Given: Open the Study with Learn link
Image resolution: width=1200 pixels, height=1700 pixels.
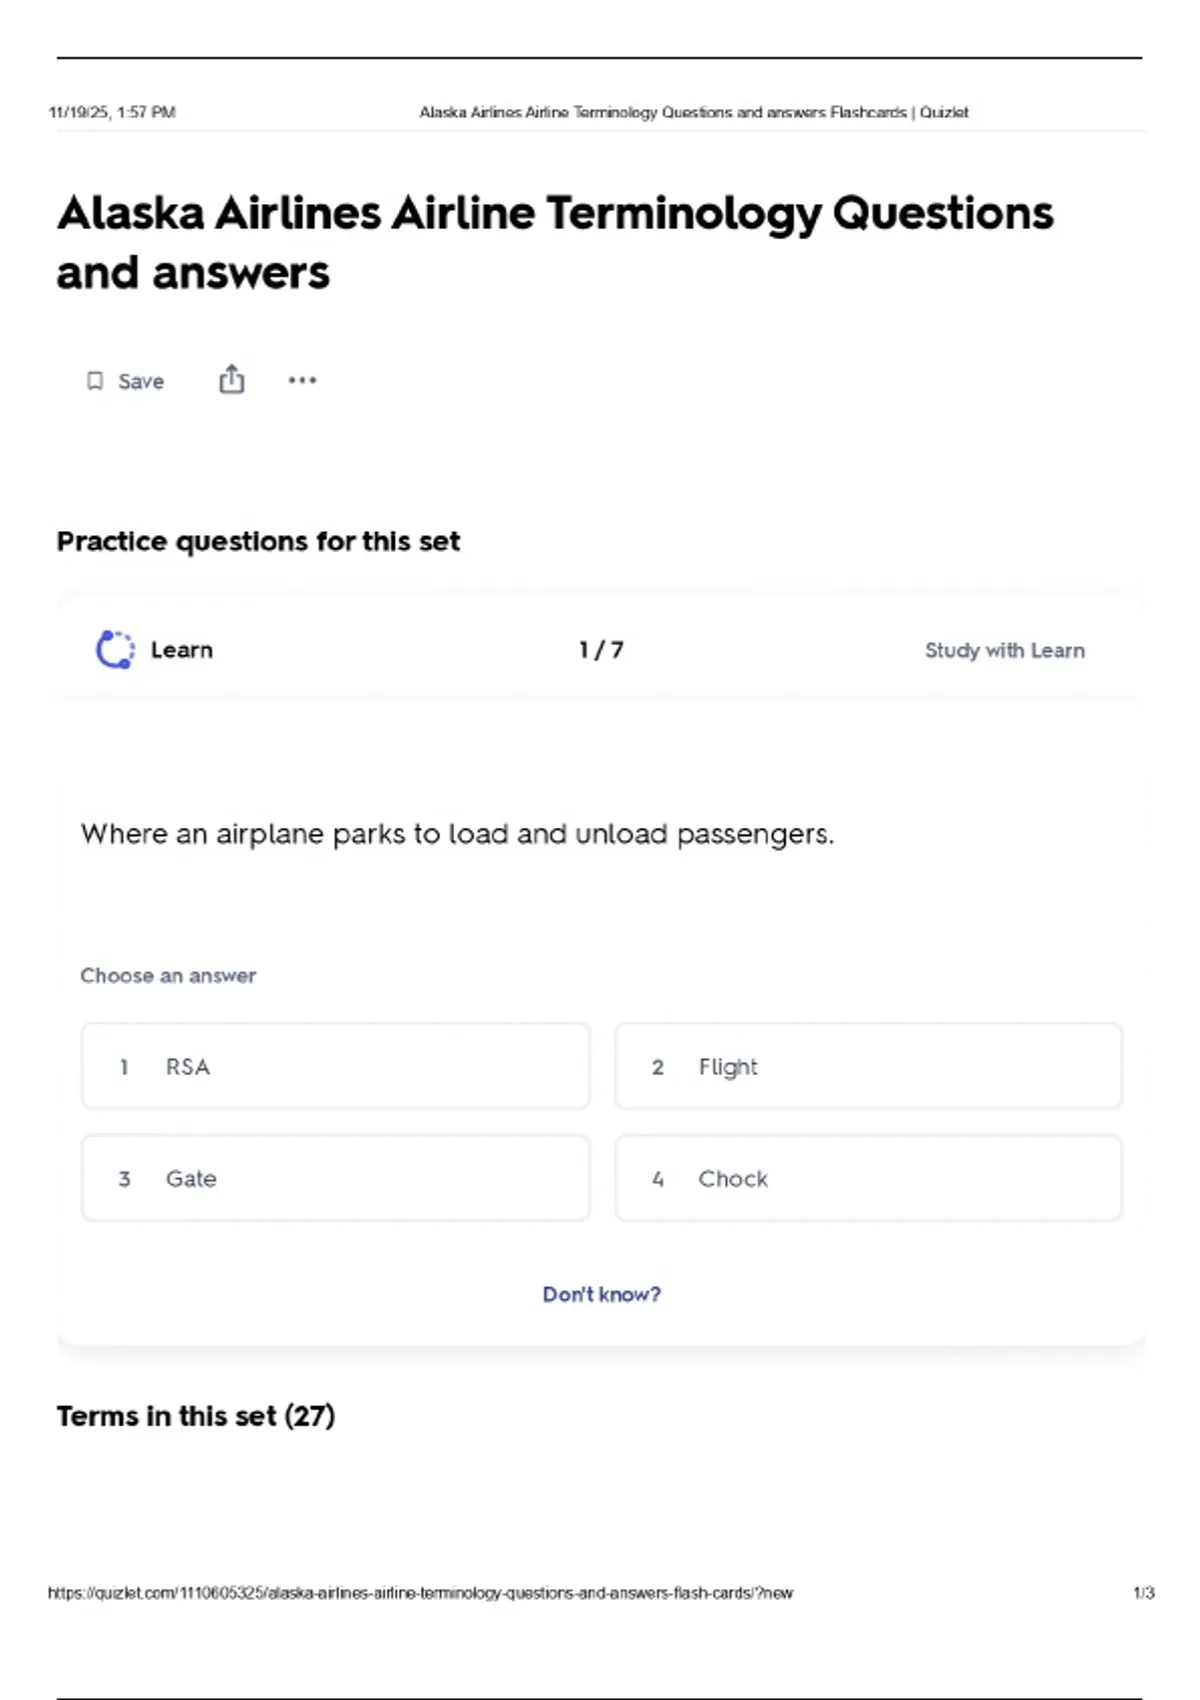Looking at the screenshot, I should tap(1004, 650).
